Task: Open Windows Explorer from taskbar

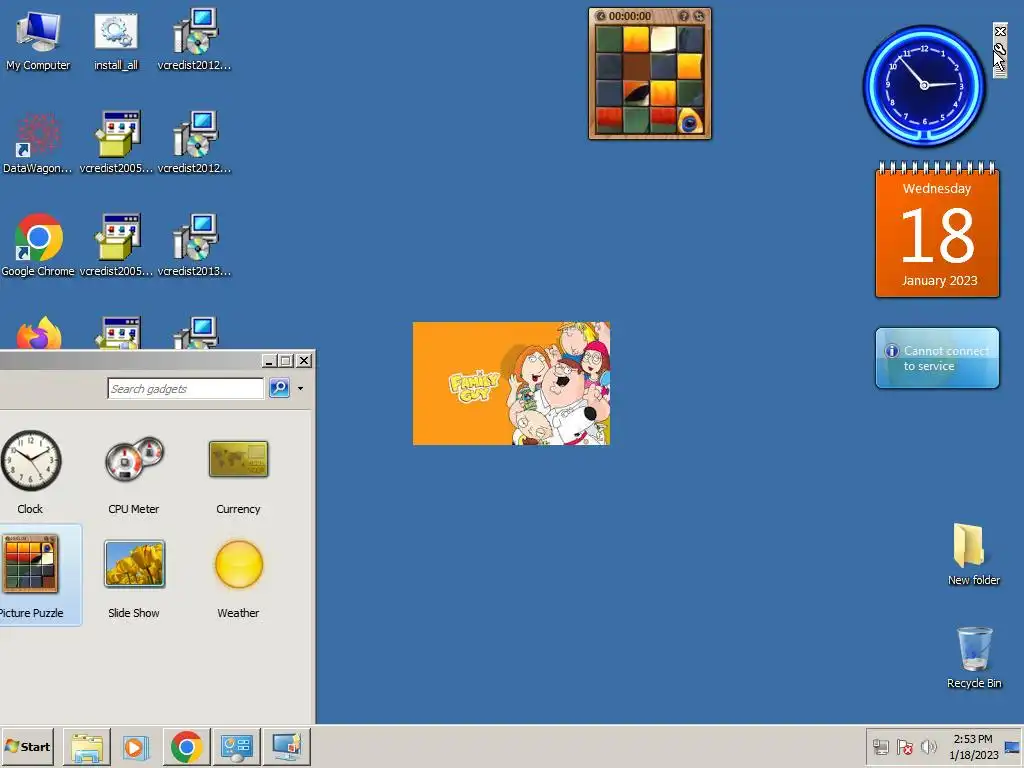Action: [x=86, y=746]
